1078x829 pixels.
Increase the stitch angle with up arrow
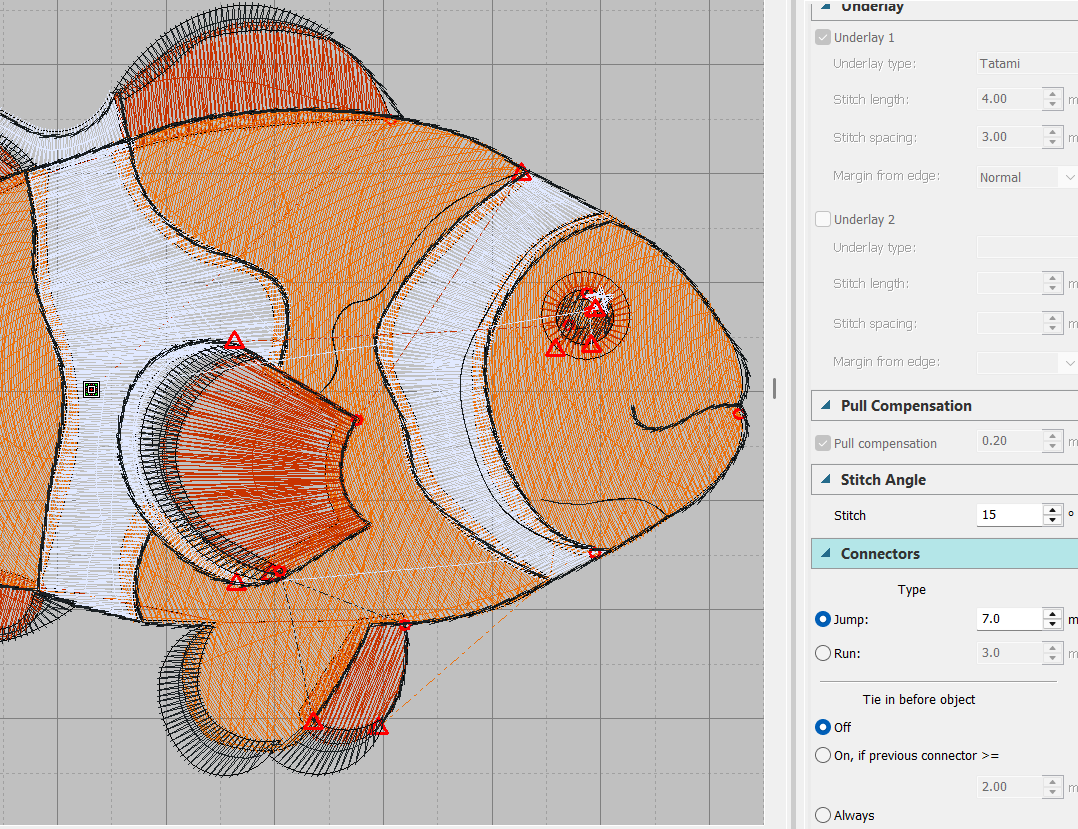[x=1053, y=509]
